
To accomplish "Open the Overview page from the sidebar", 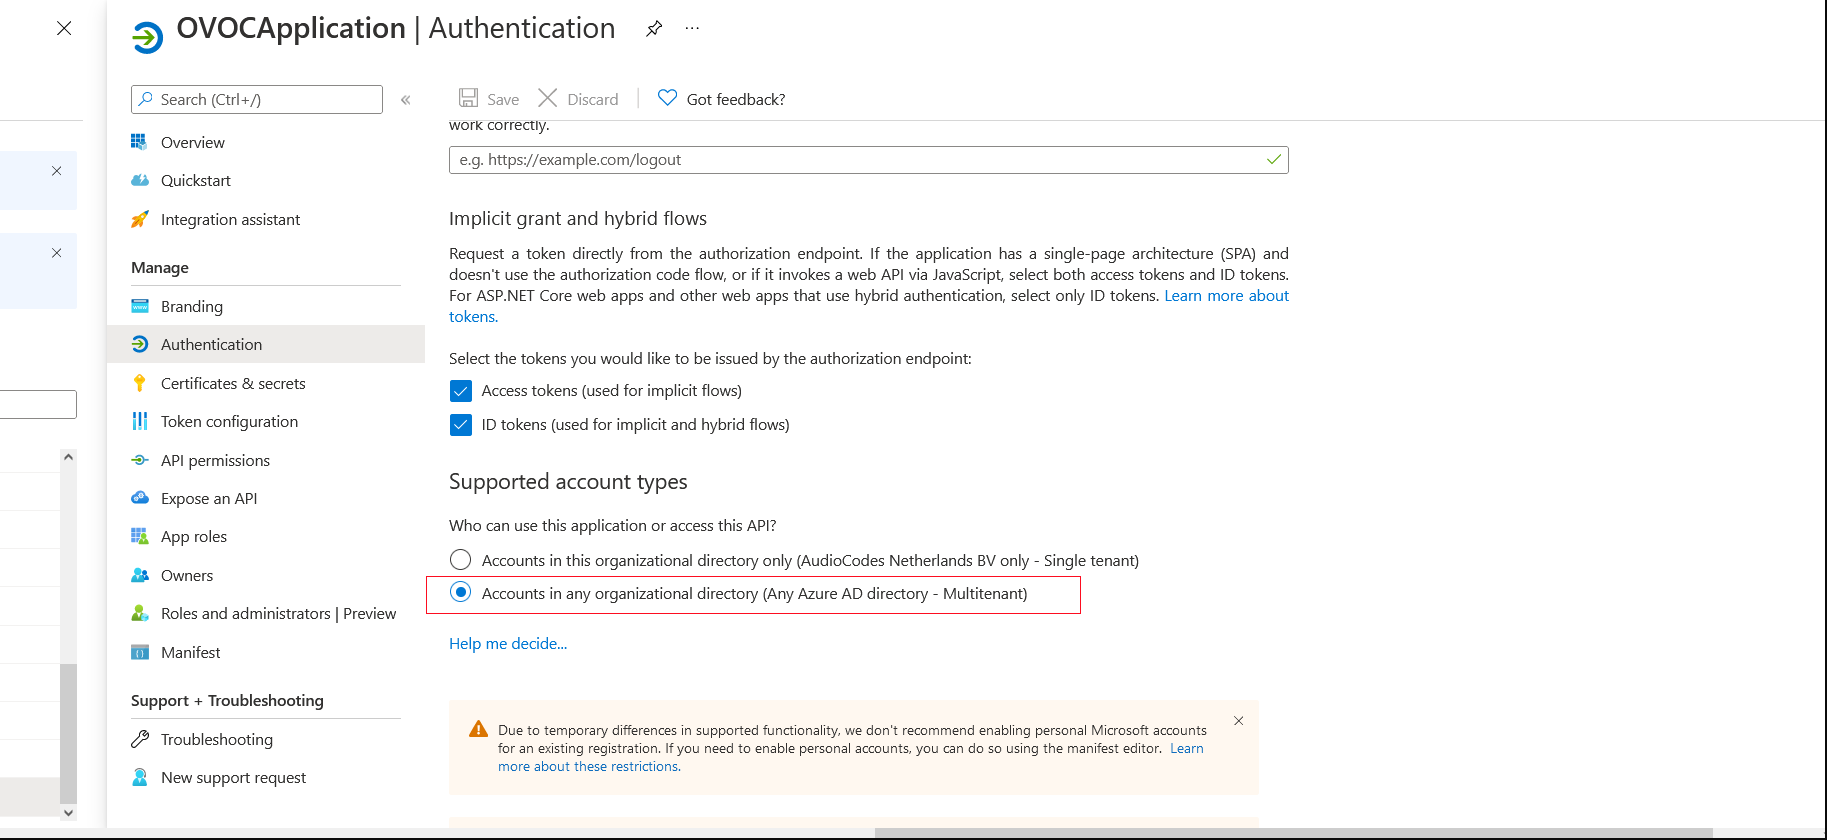I will click(x=191, y=142).
